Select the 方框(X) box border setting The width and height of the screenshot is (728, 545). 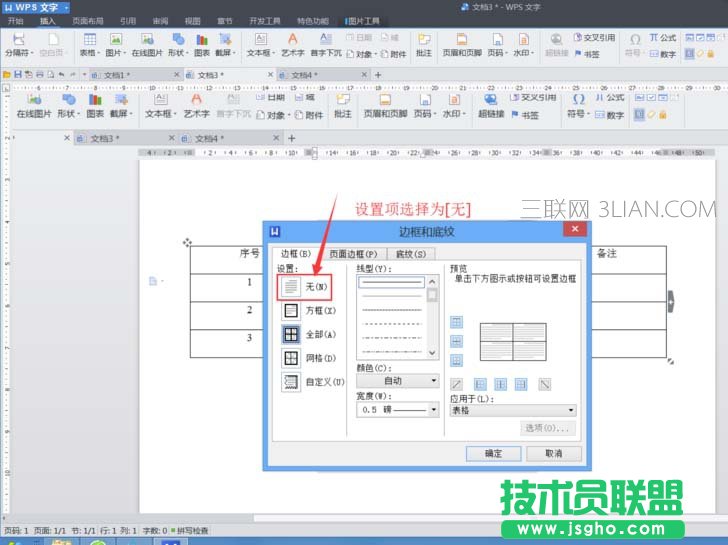point(308,311)
